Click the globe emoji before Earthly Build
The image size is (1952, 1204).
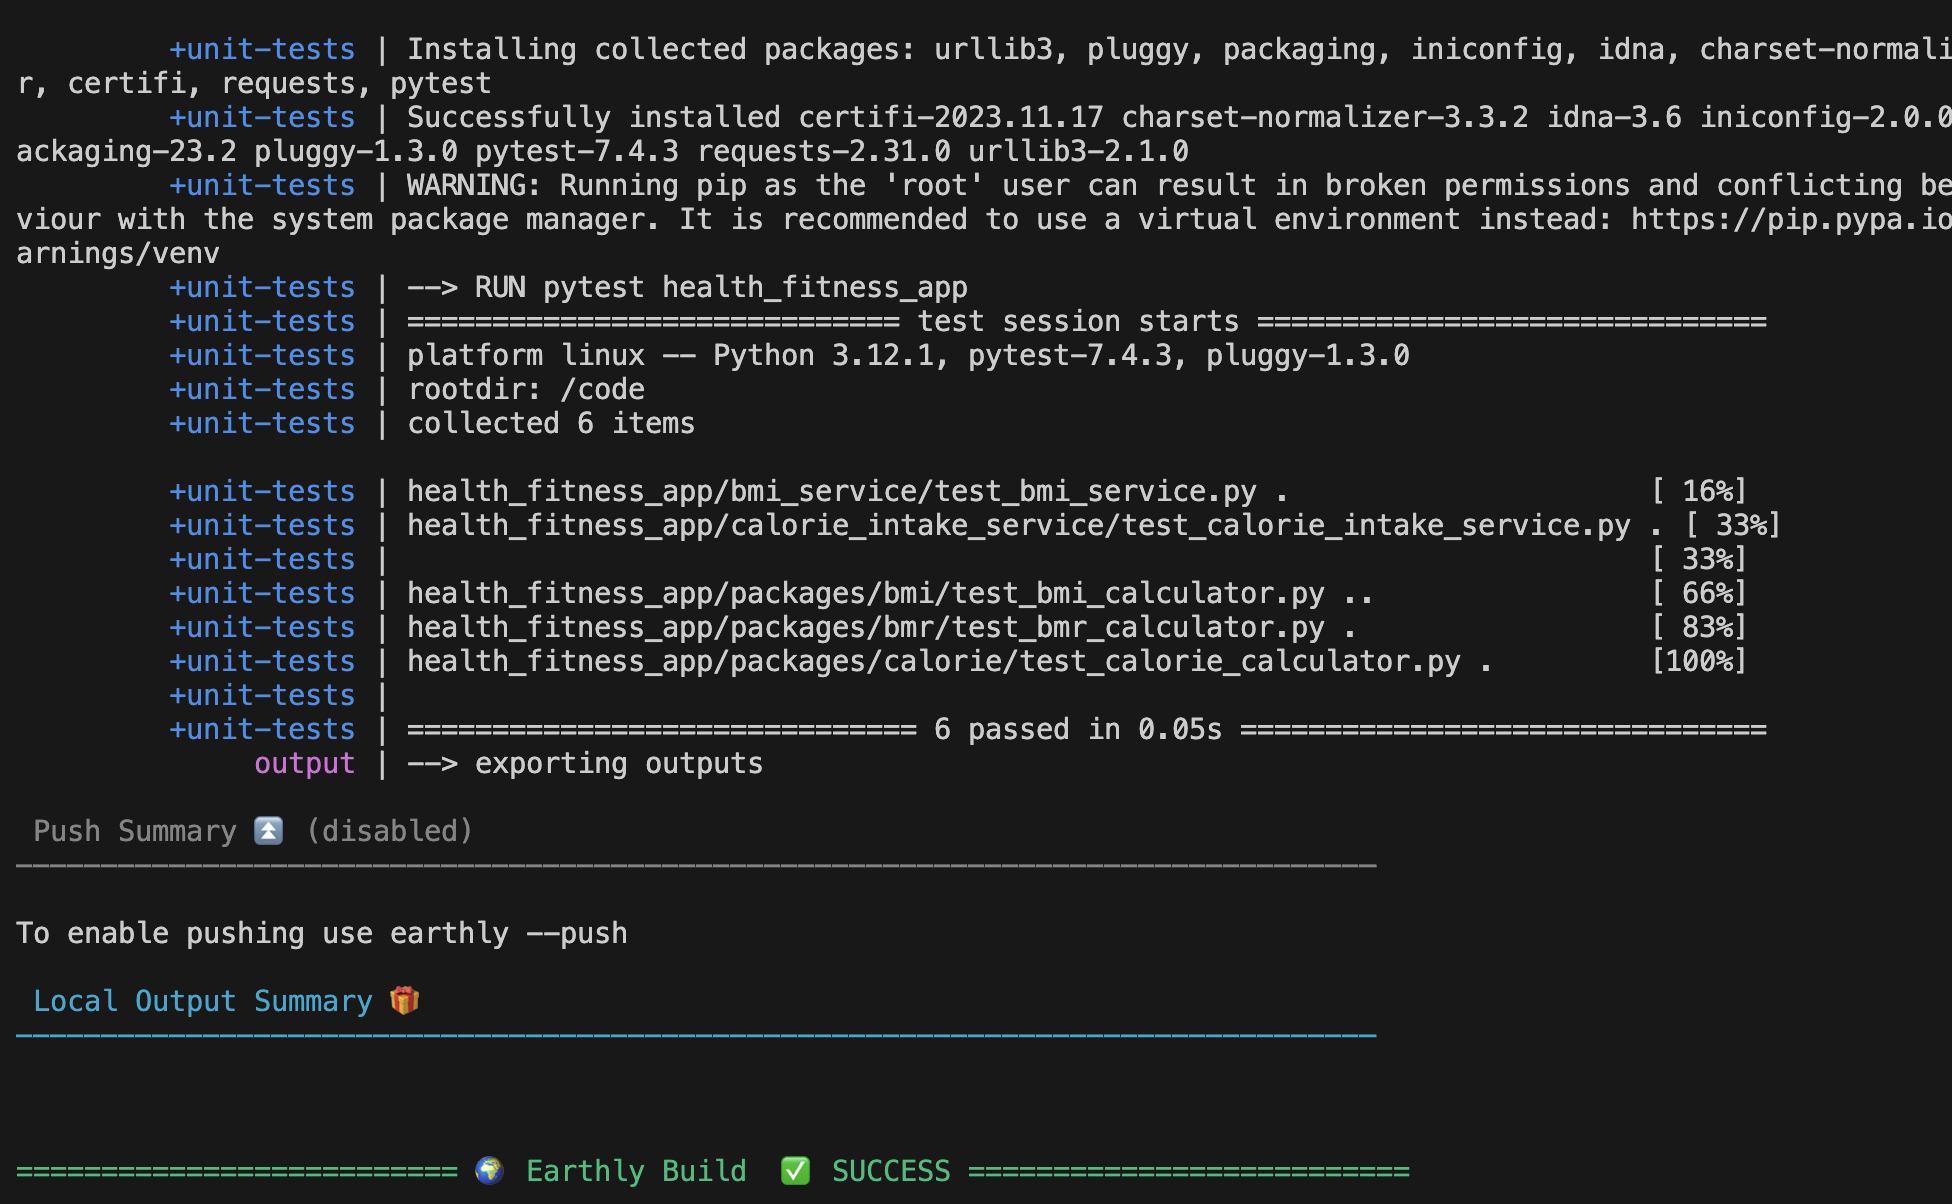[489, 1170]
